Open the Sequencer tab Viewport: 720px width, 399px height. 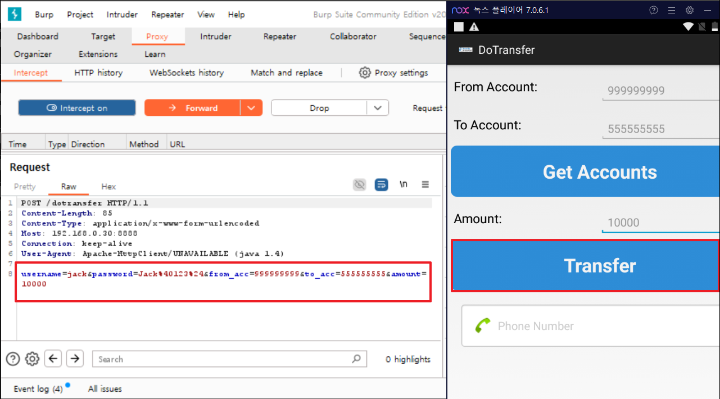point(427,36)
